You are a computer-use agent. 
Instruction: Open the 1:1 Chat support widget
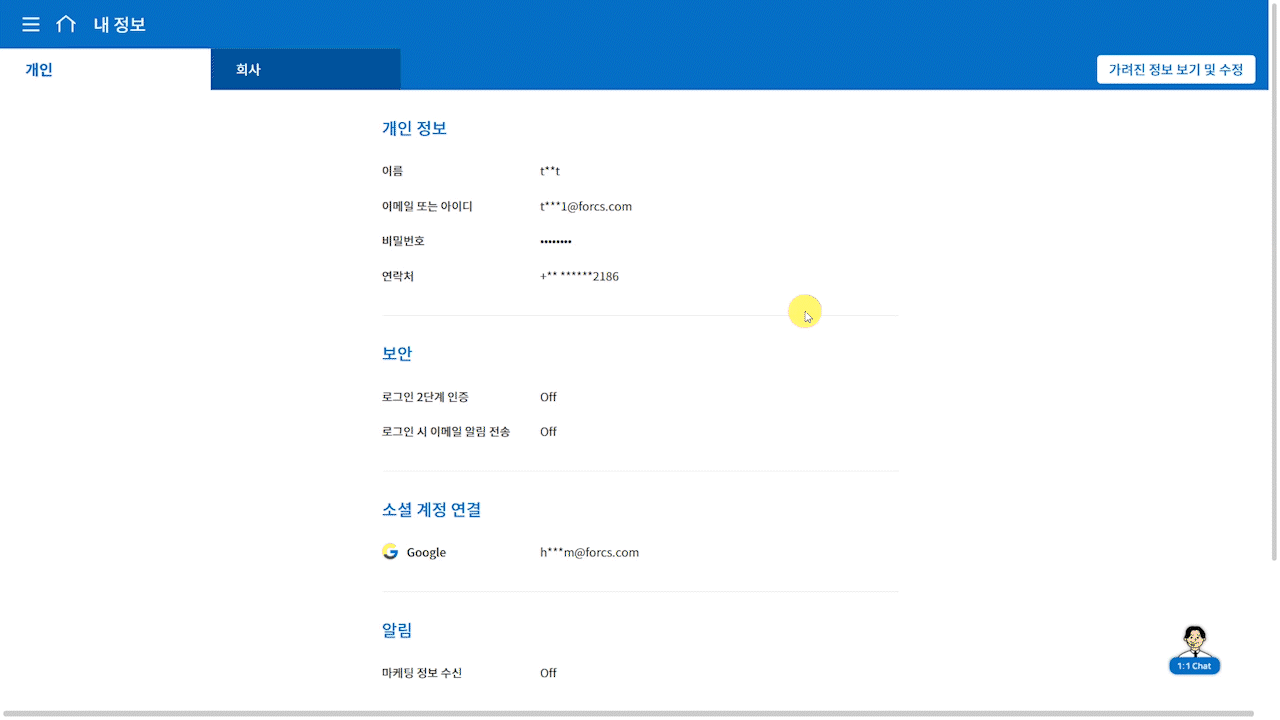point(1194,650)
